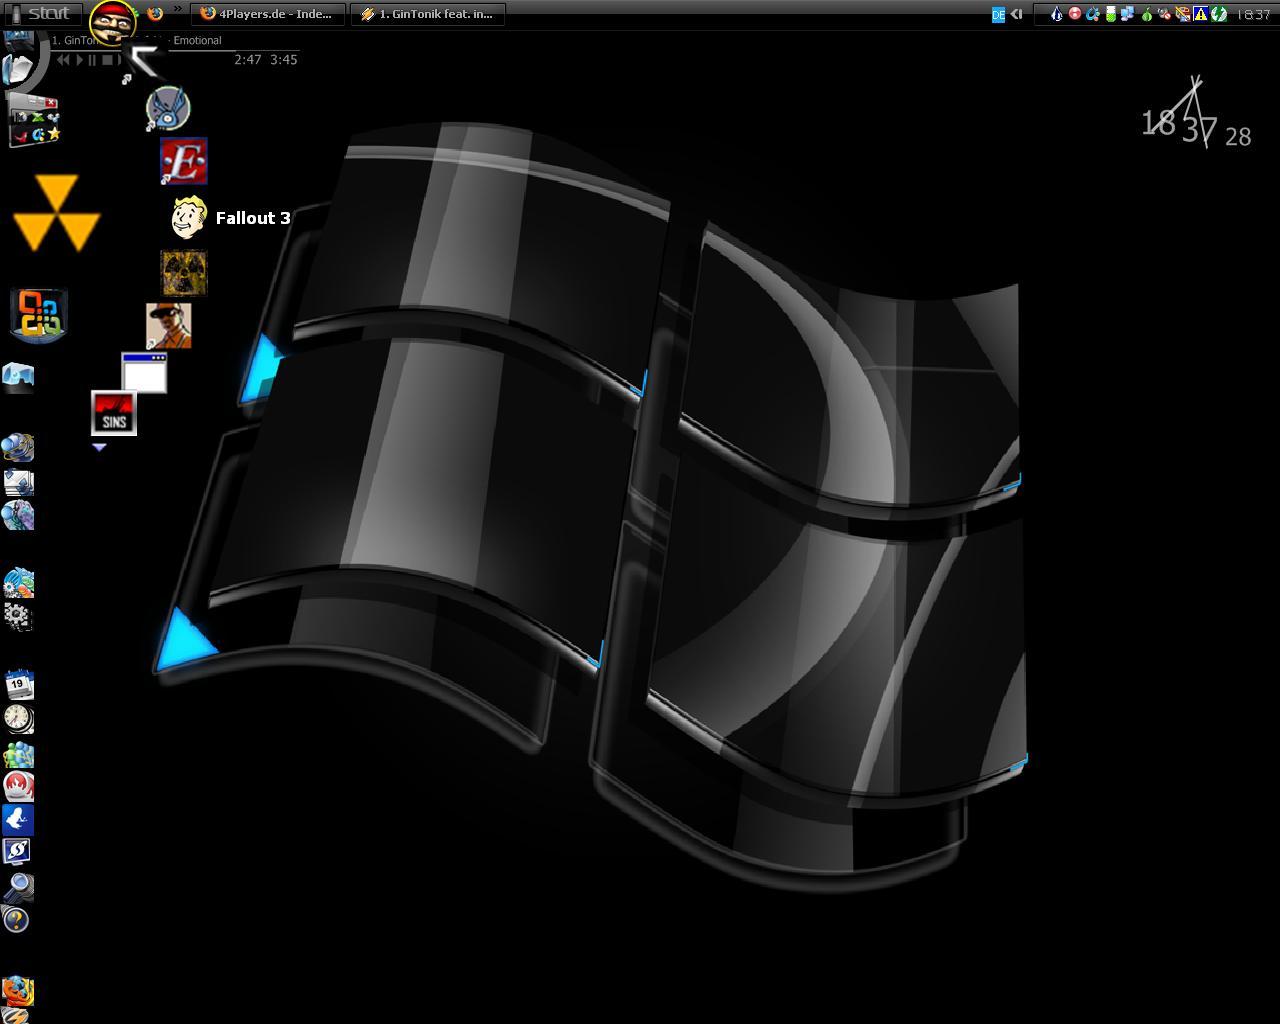Switch to the GinTonik Winamp taskbar button
The image size is (1280, 1024).
pyautogui.click(x=428, y=14)
